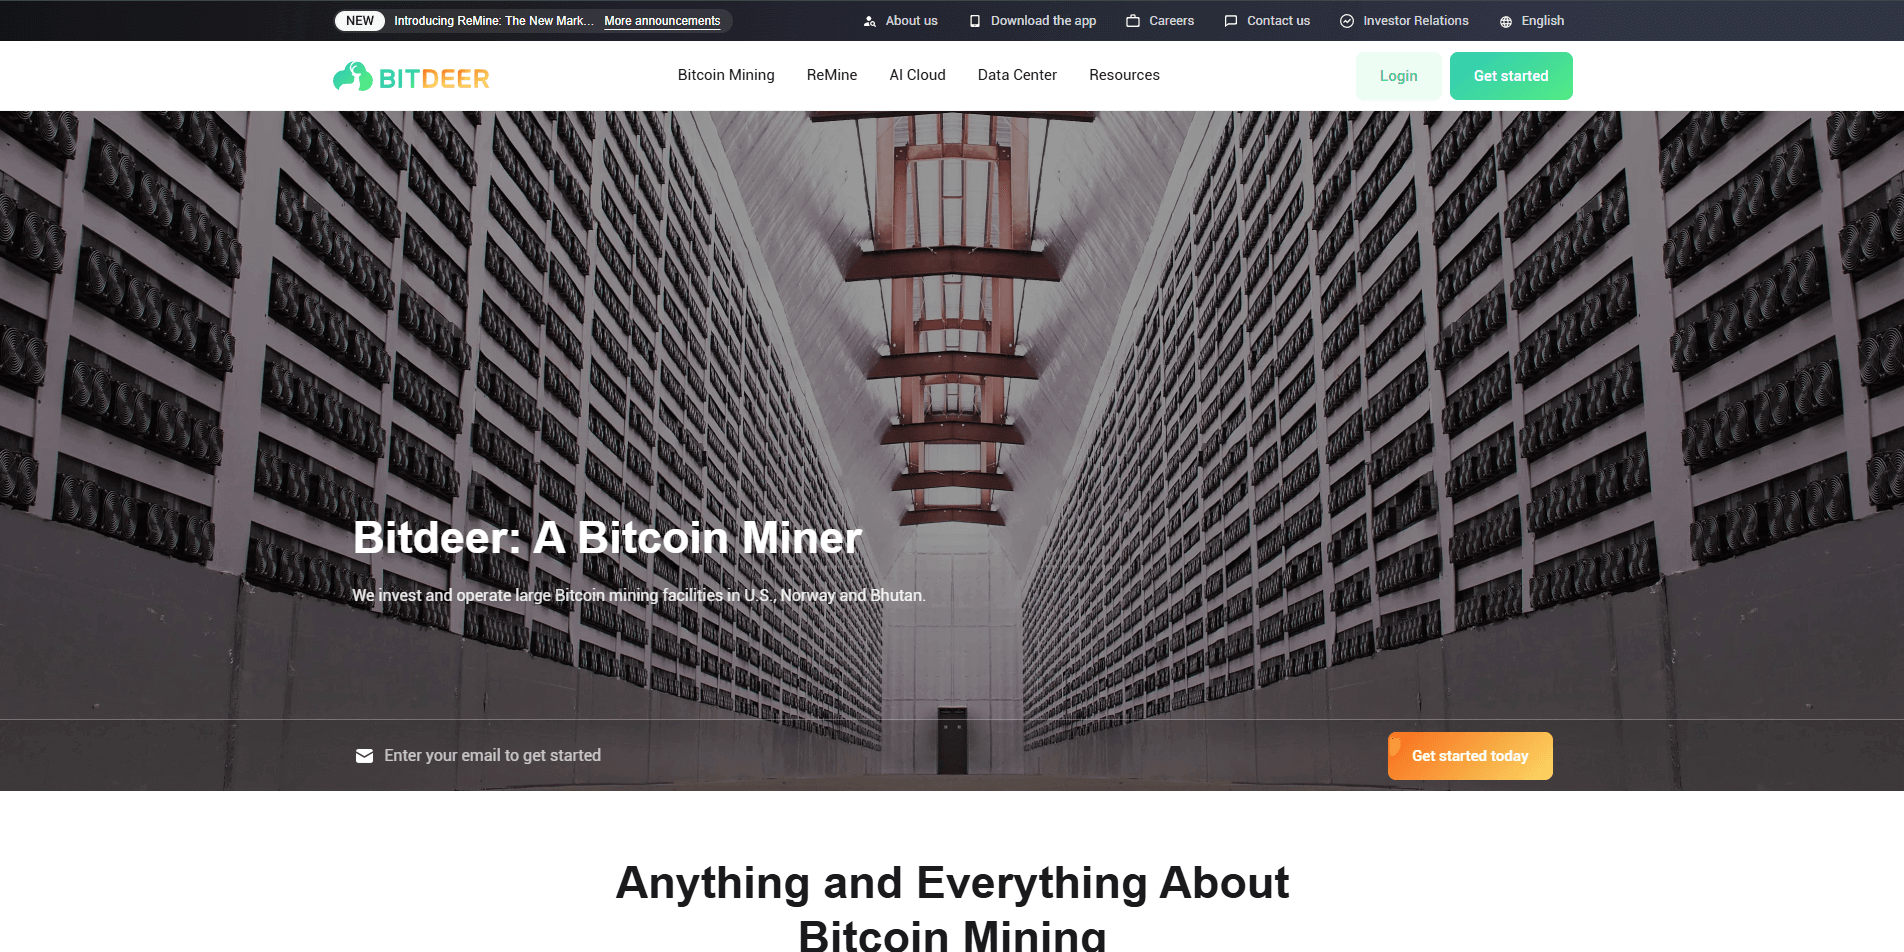Image resolution: width=1904 pixels, height=952 pixels.
Task: Click the Careers briefcase icon
Action: coord(1133,21)
